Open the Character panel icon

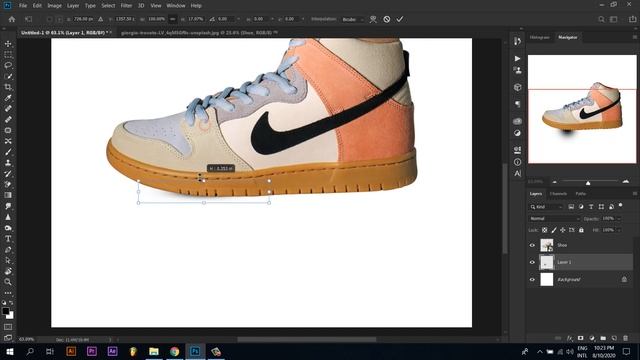tap(517, 173)
